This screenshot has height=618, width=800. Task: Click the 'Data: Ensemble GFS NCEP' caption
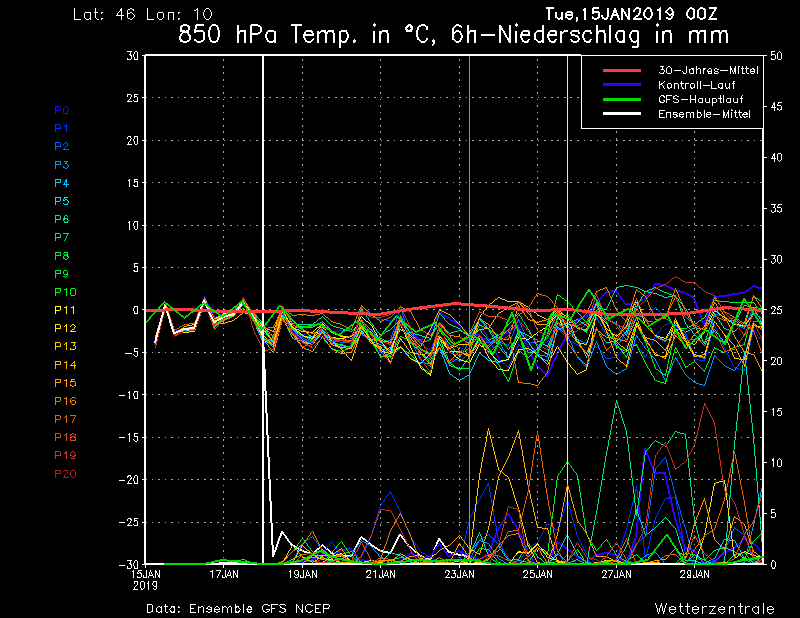click(238, 609)
